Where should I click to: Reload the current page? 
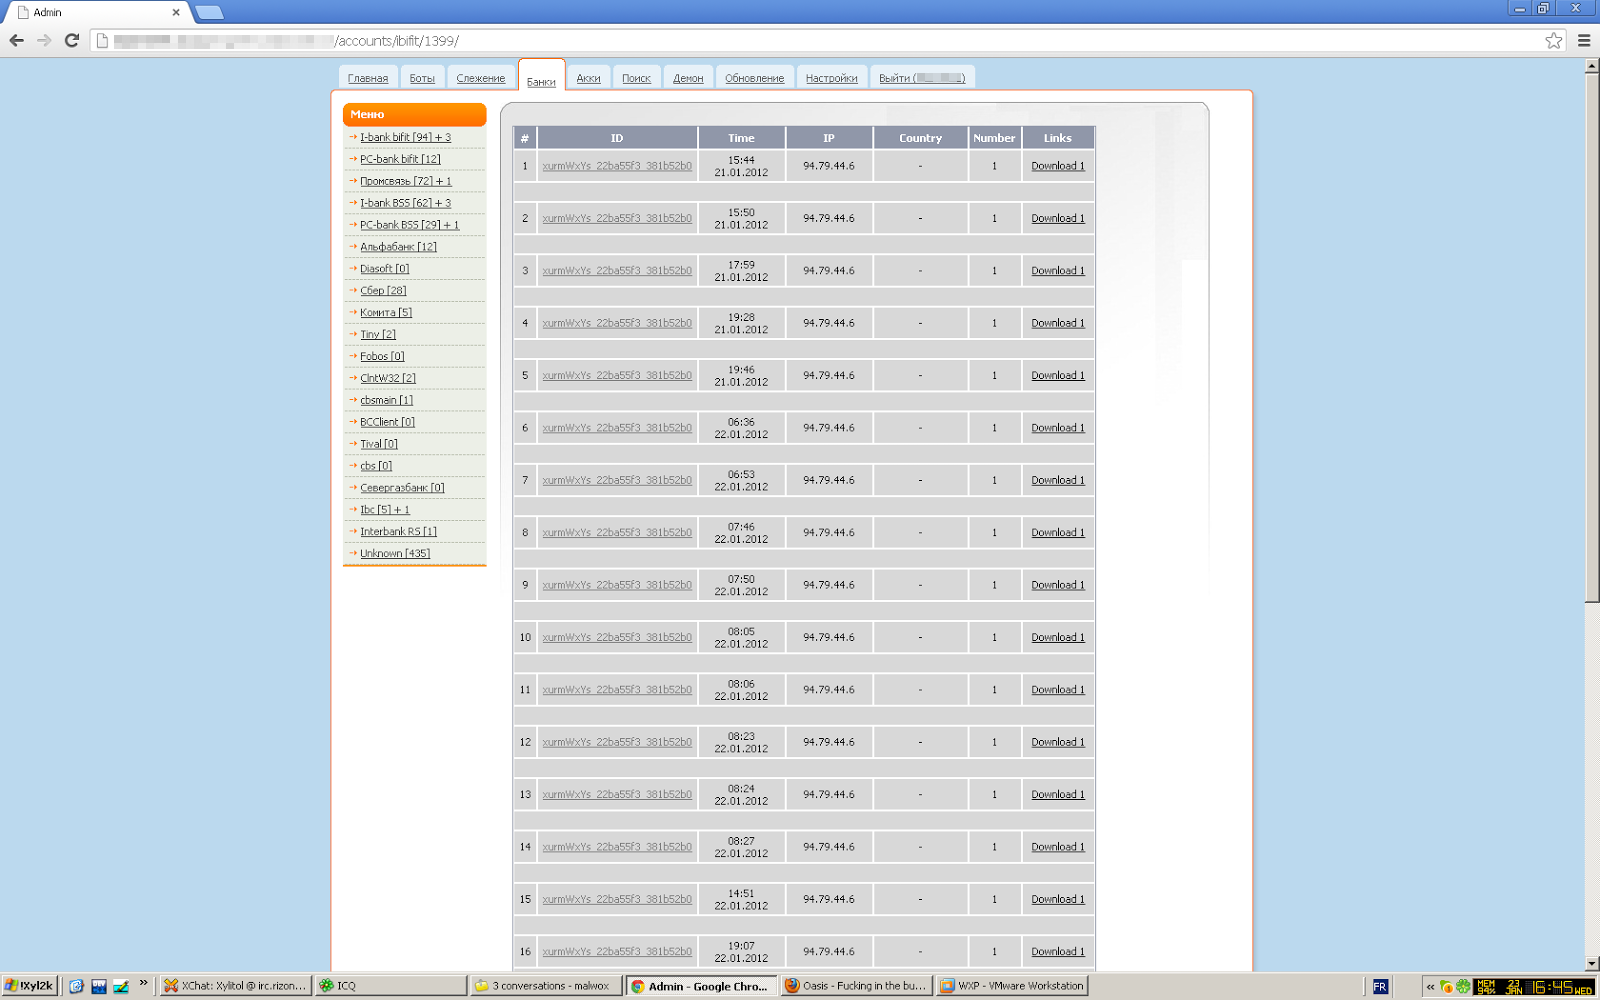(72, 41)
